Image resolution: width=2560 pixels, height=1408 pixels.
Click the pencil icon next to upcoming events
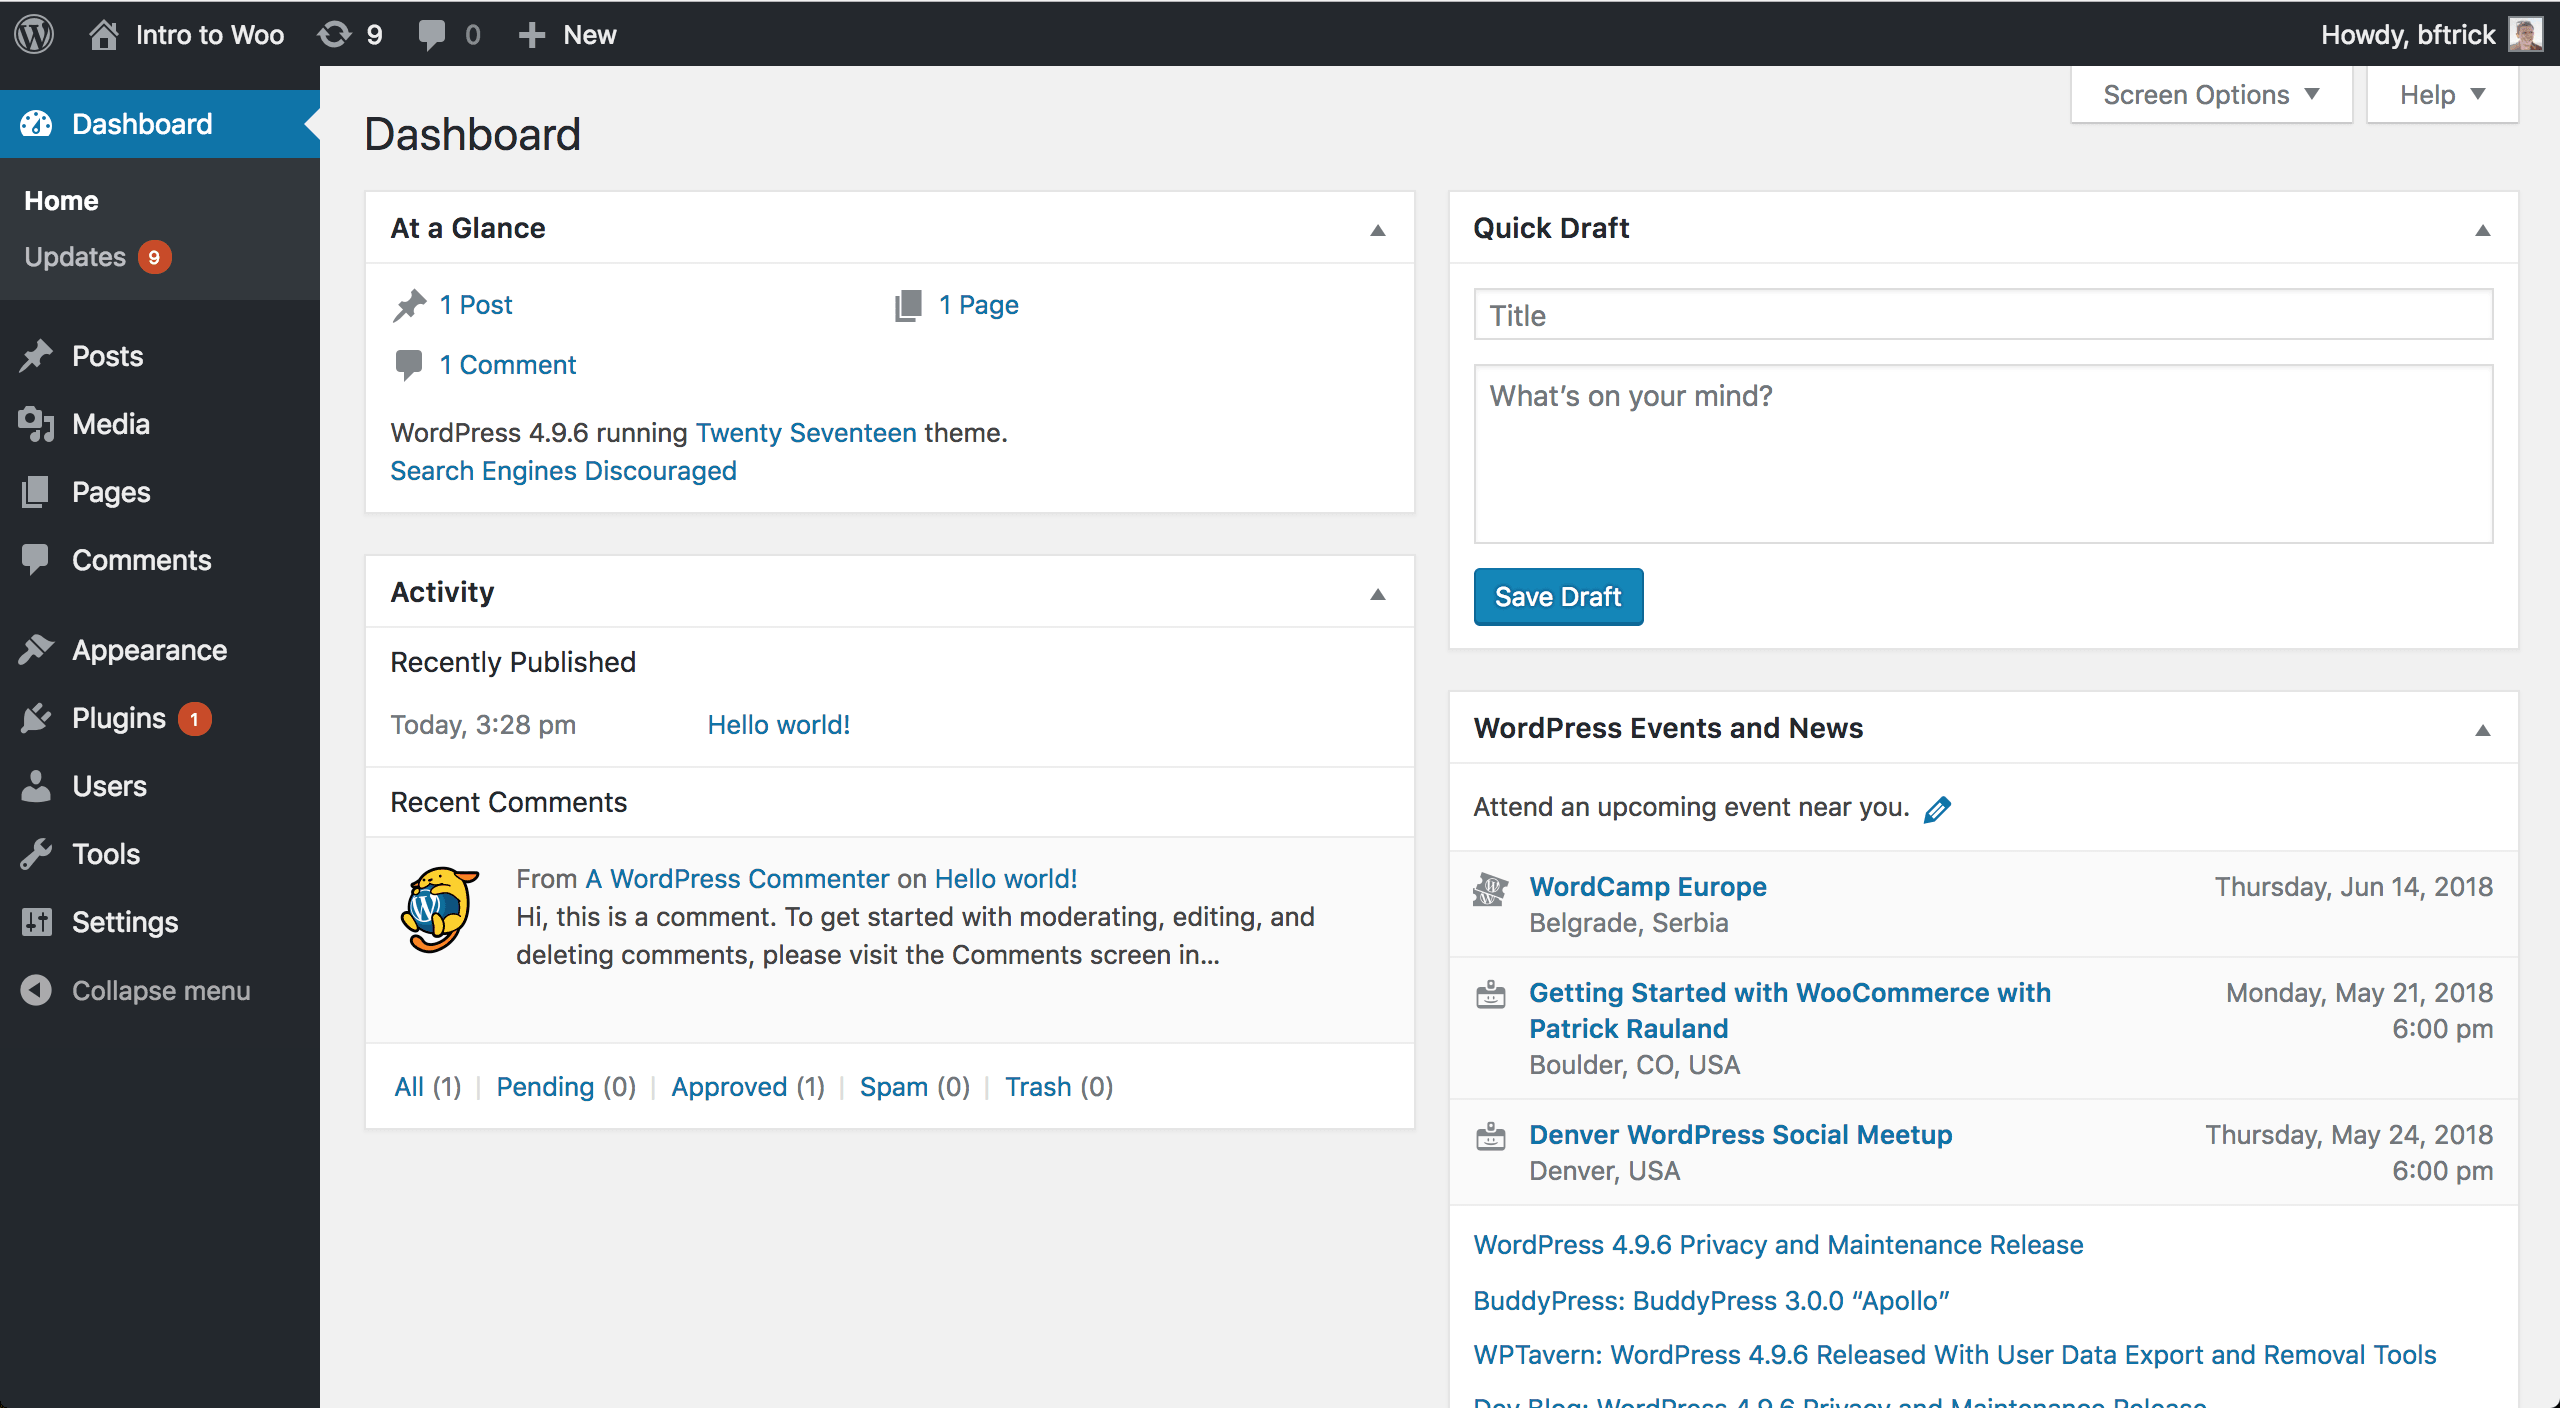[1940, 808]
